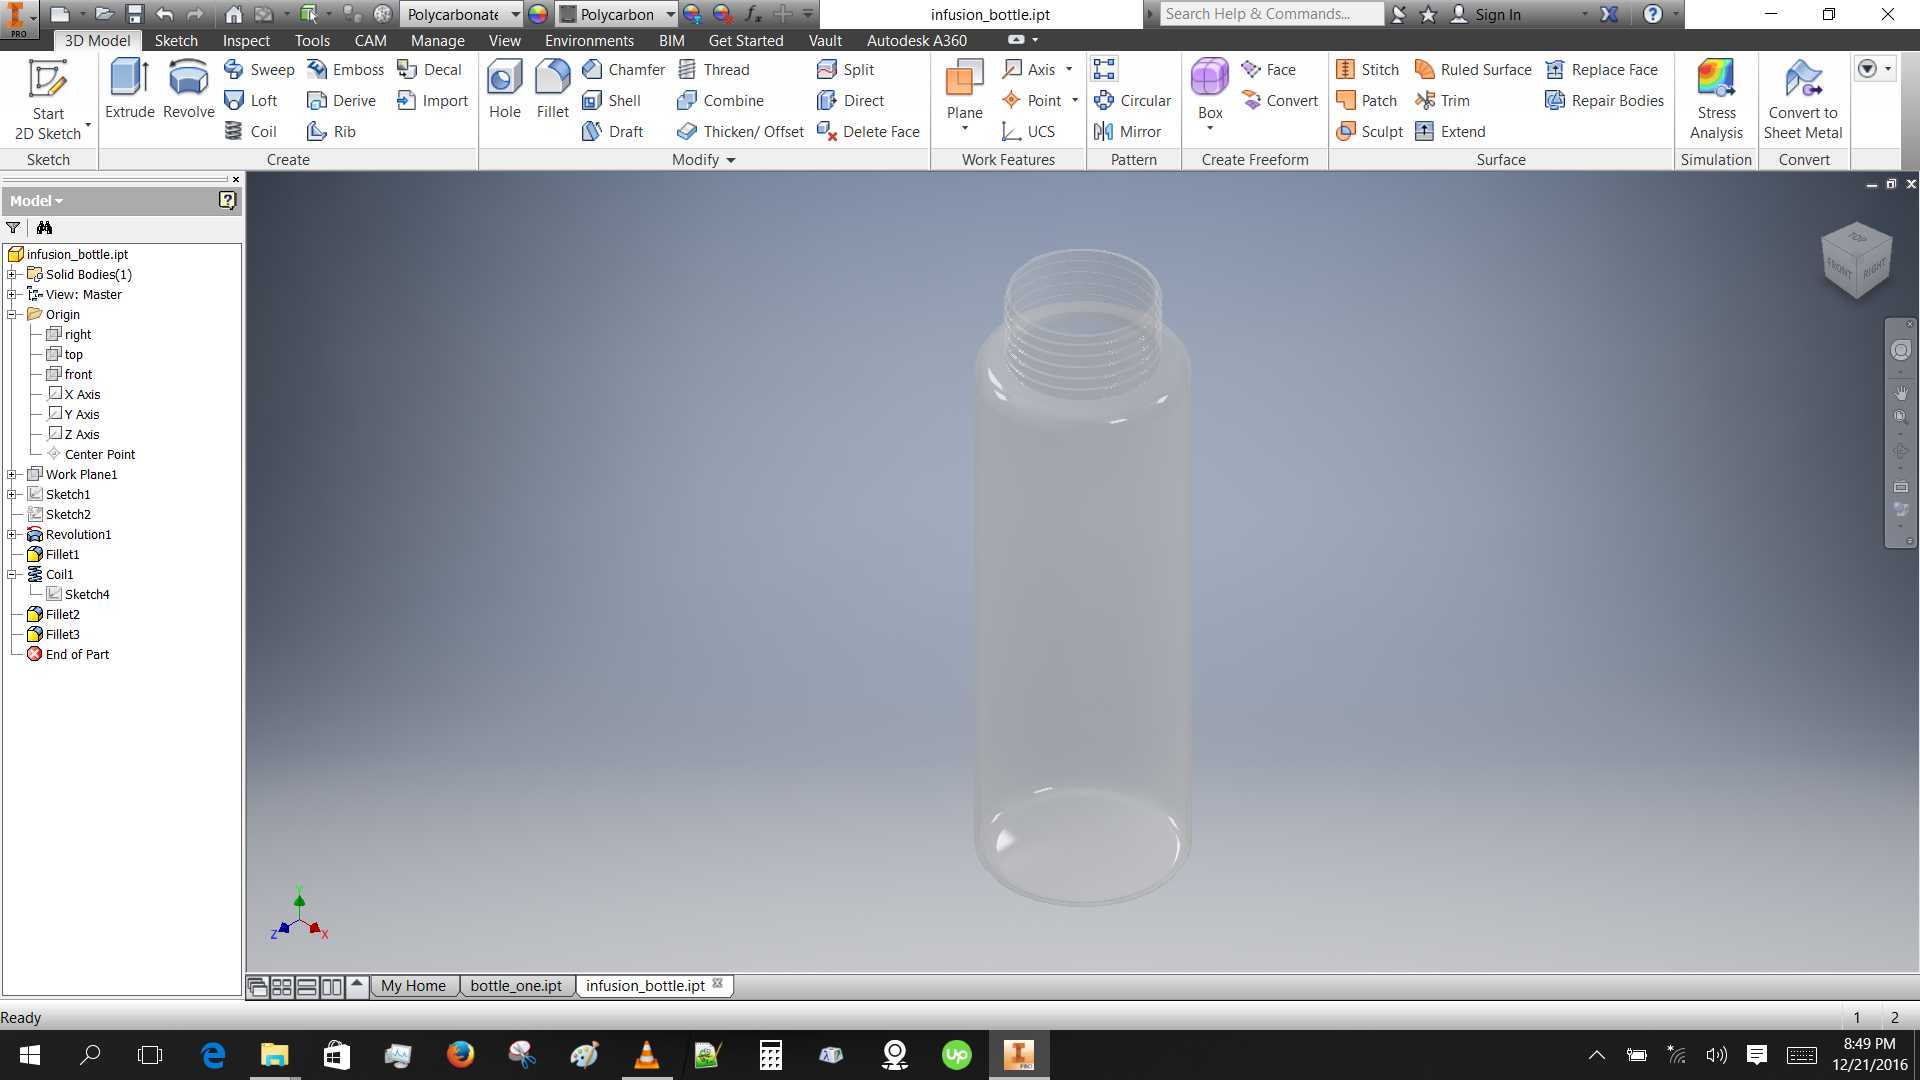The width and height of the screenshot is (1920, 1080).
Task: Switch to bottle_one.ipt document tab
Action: coord(516,986)
